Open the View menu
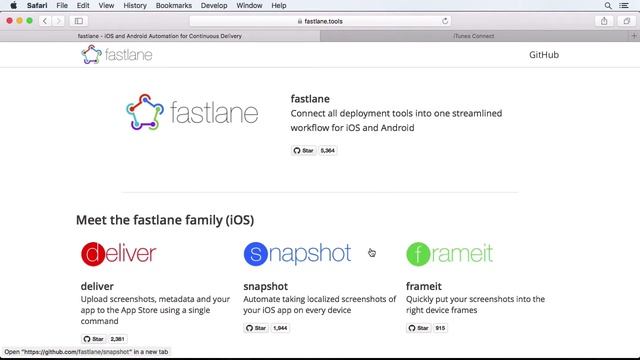This screenshot has height=360, width=640. pos(106,6)
